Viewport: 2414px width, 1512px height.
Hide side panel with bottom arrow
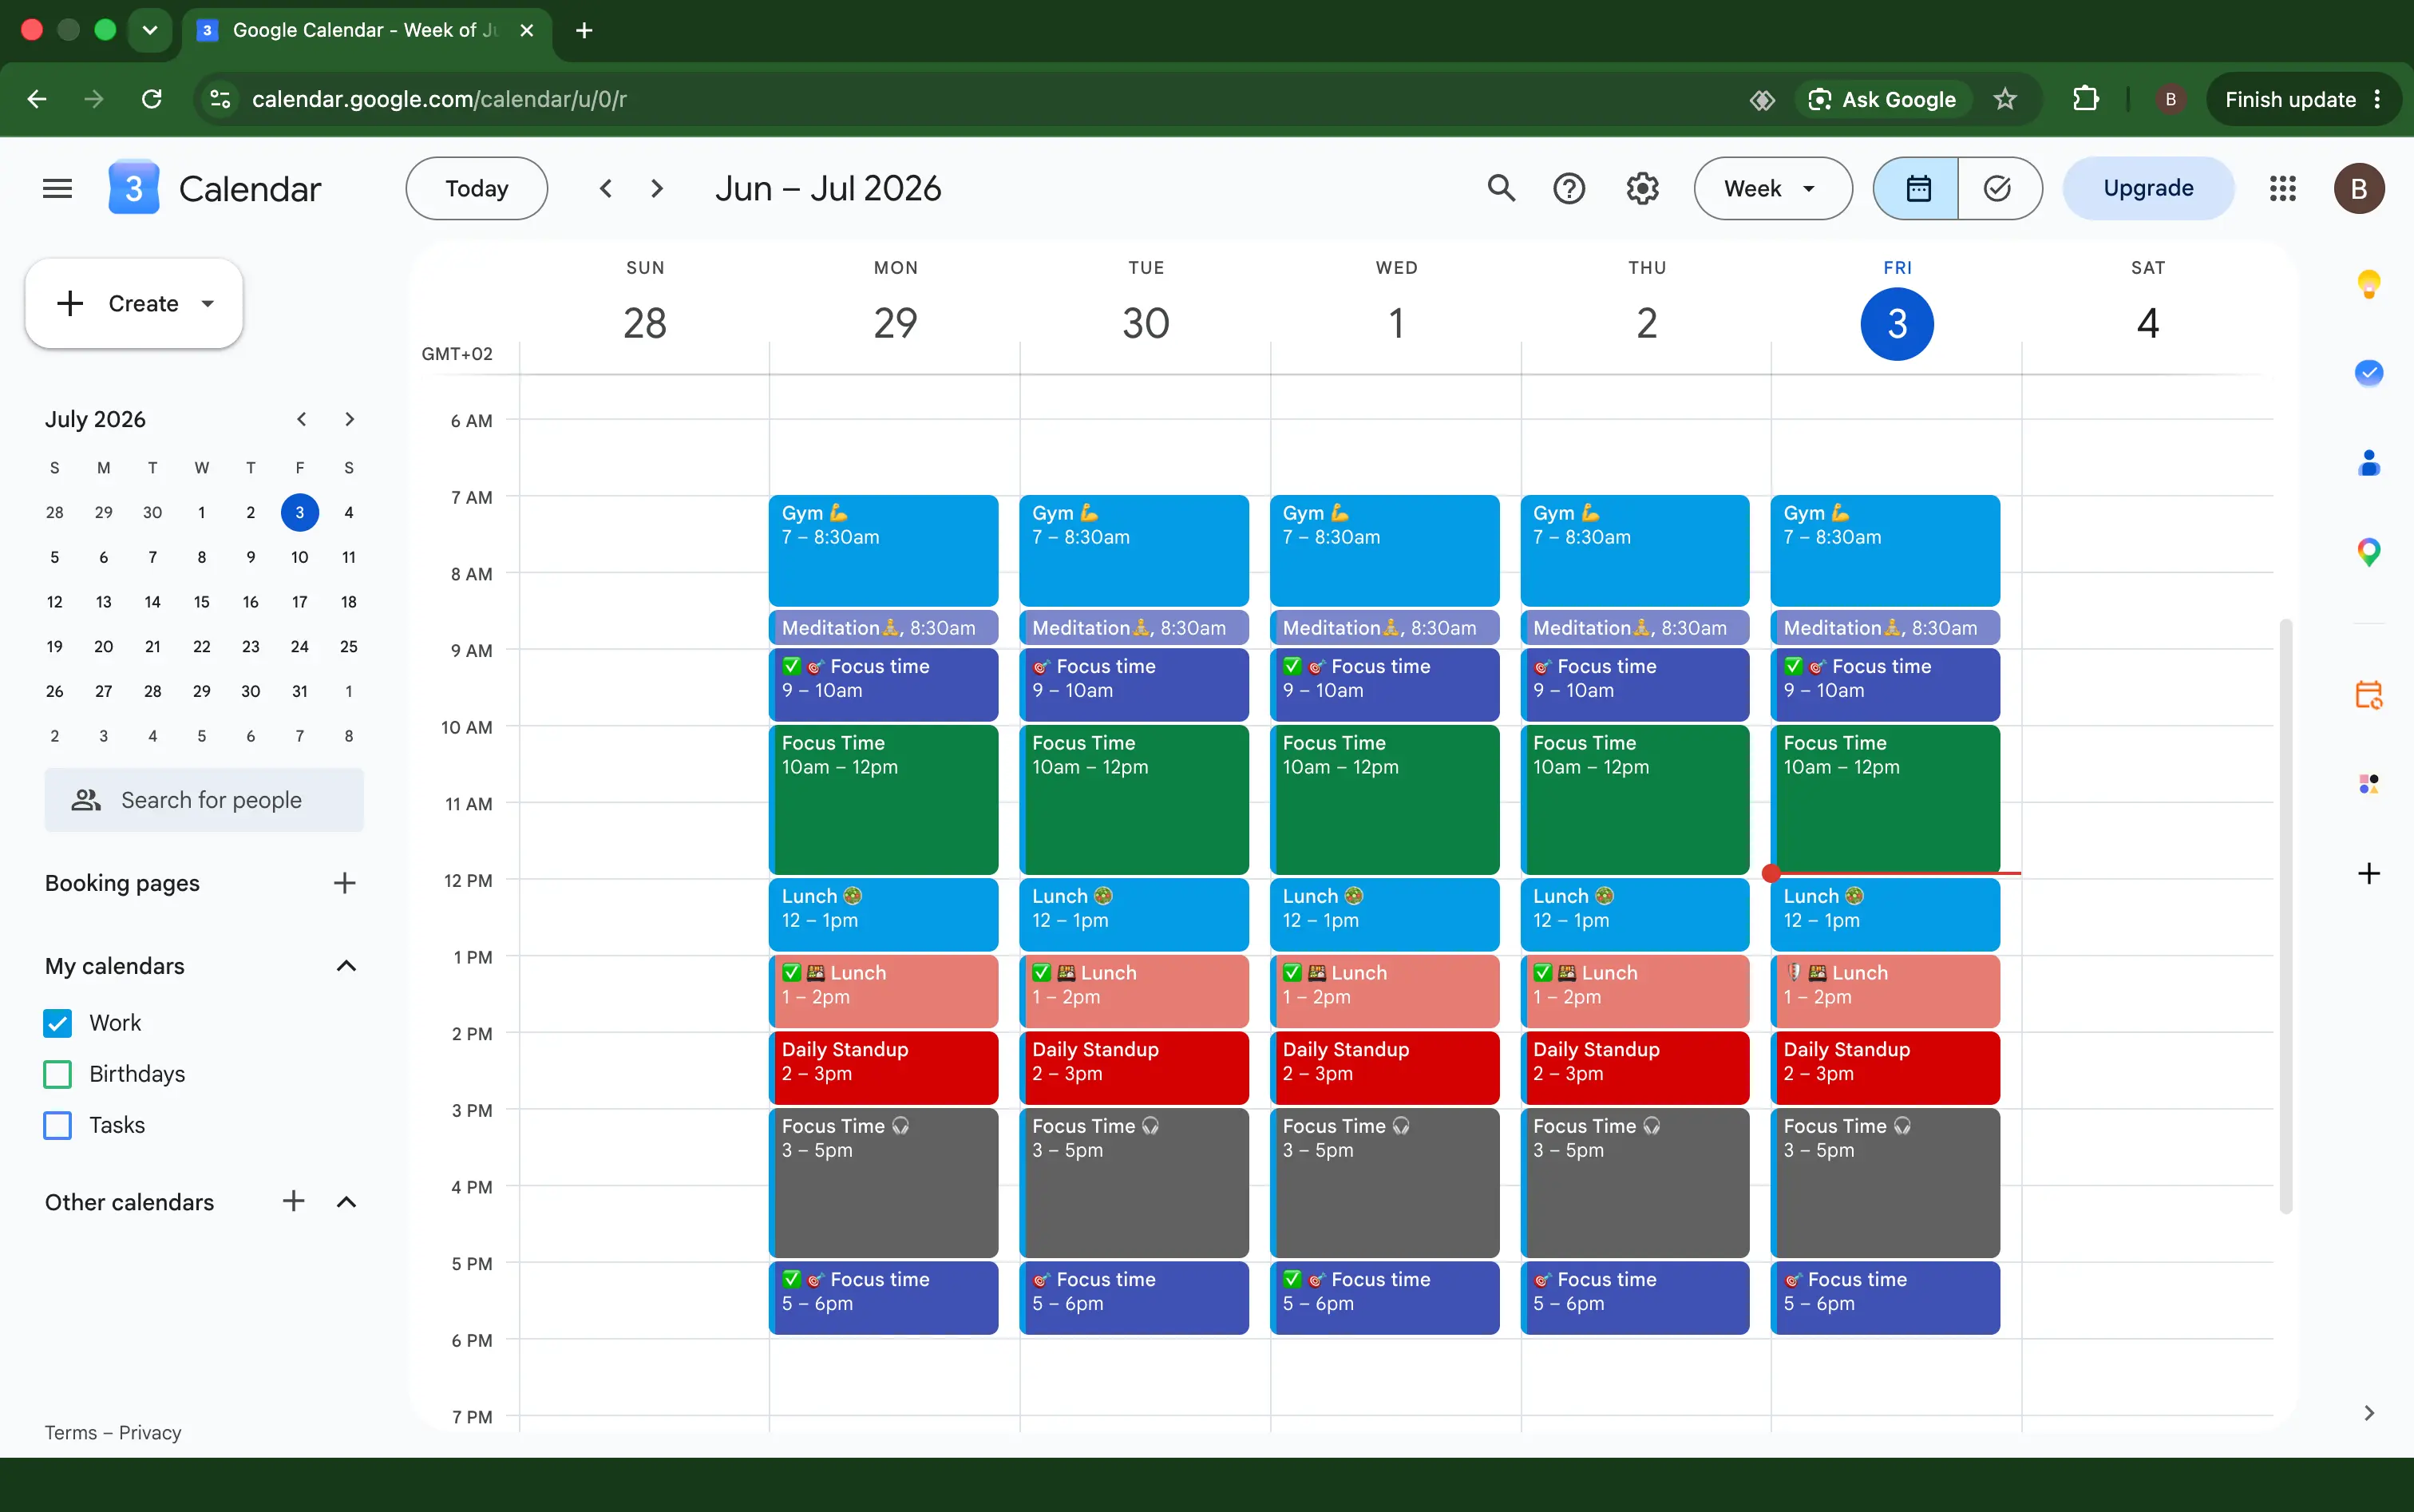tap(2368, 1412)
